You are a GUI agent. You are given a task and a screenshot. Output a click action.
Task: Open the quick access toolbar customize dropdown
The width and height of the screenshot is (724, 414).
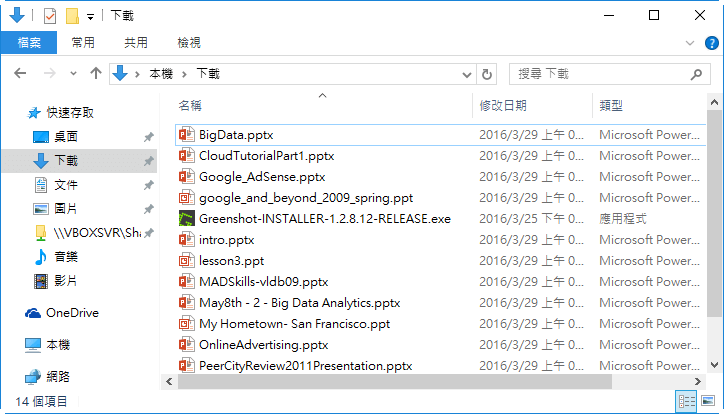[x=90, y=17]
